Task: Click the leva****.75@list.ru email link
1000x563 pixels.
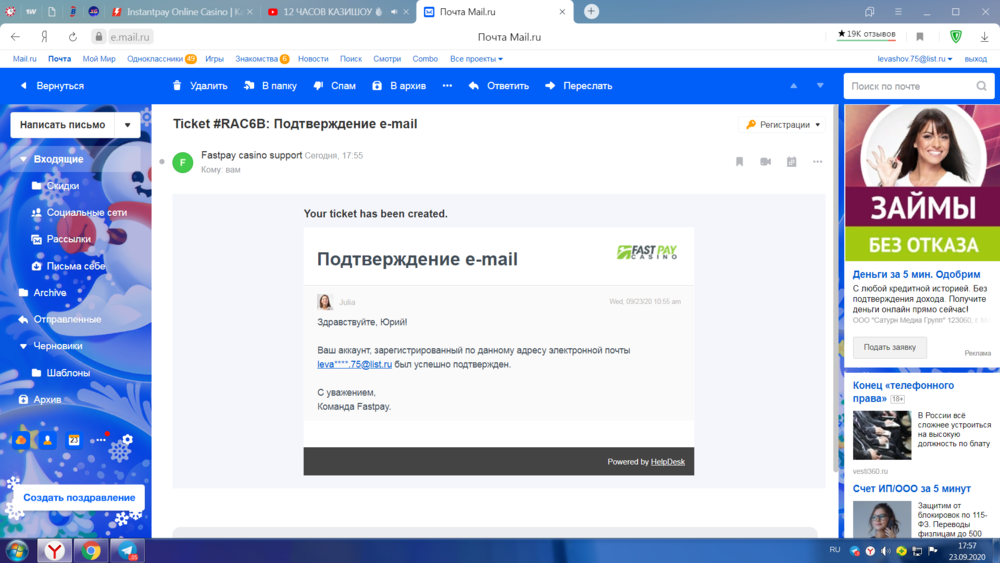Action: tap(355, 365)
